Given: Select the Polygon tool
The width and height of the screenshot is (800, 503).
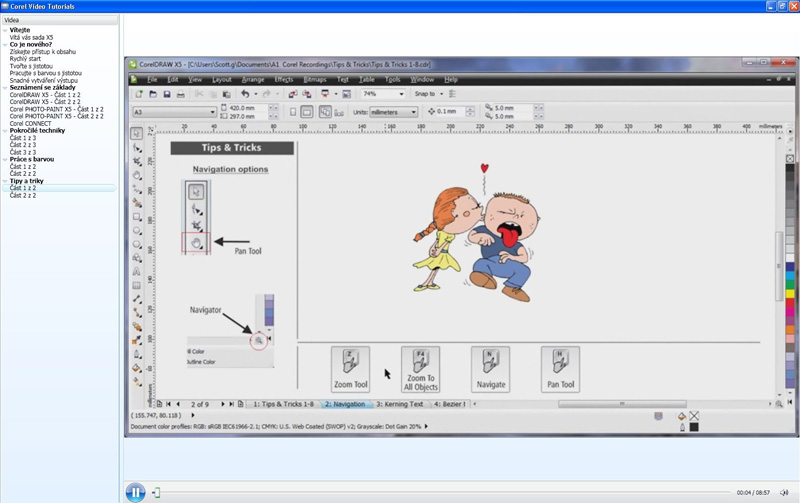Looking at the screenshot, I should [137, 244].
